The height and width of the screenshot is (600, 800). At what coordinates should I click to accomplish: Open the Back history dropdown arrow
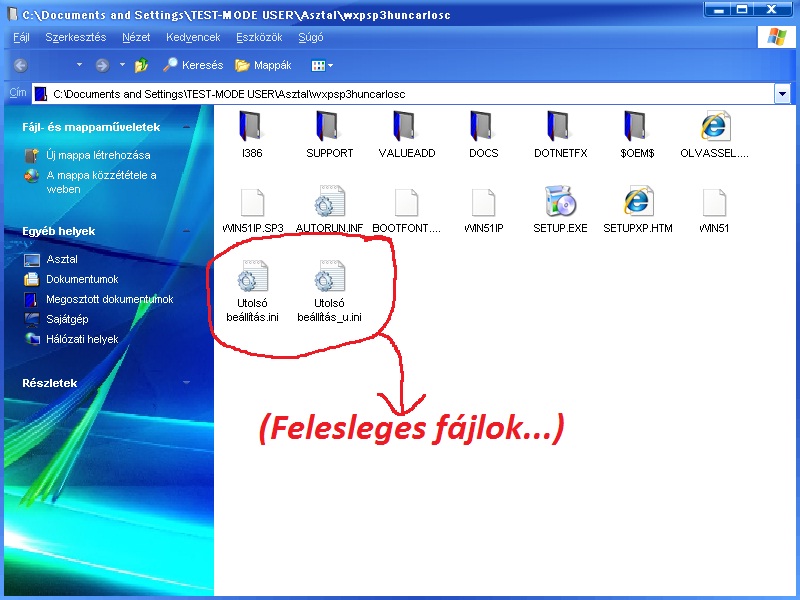tap(79, 65)
